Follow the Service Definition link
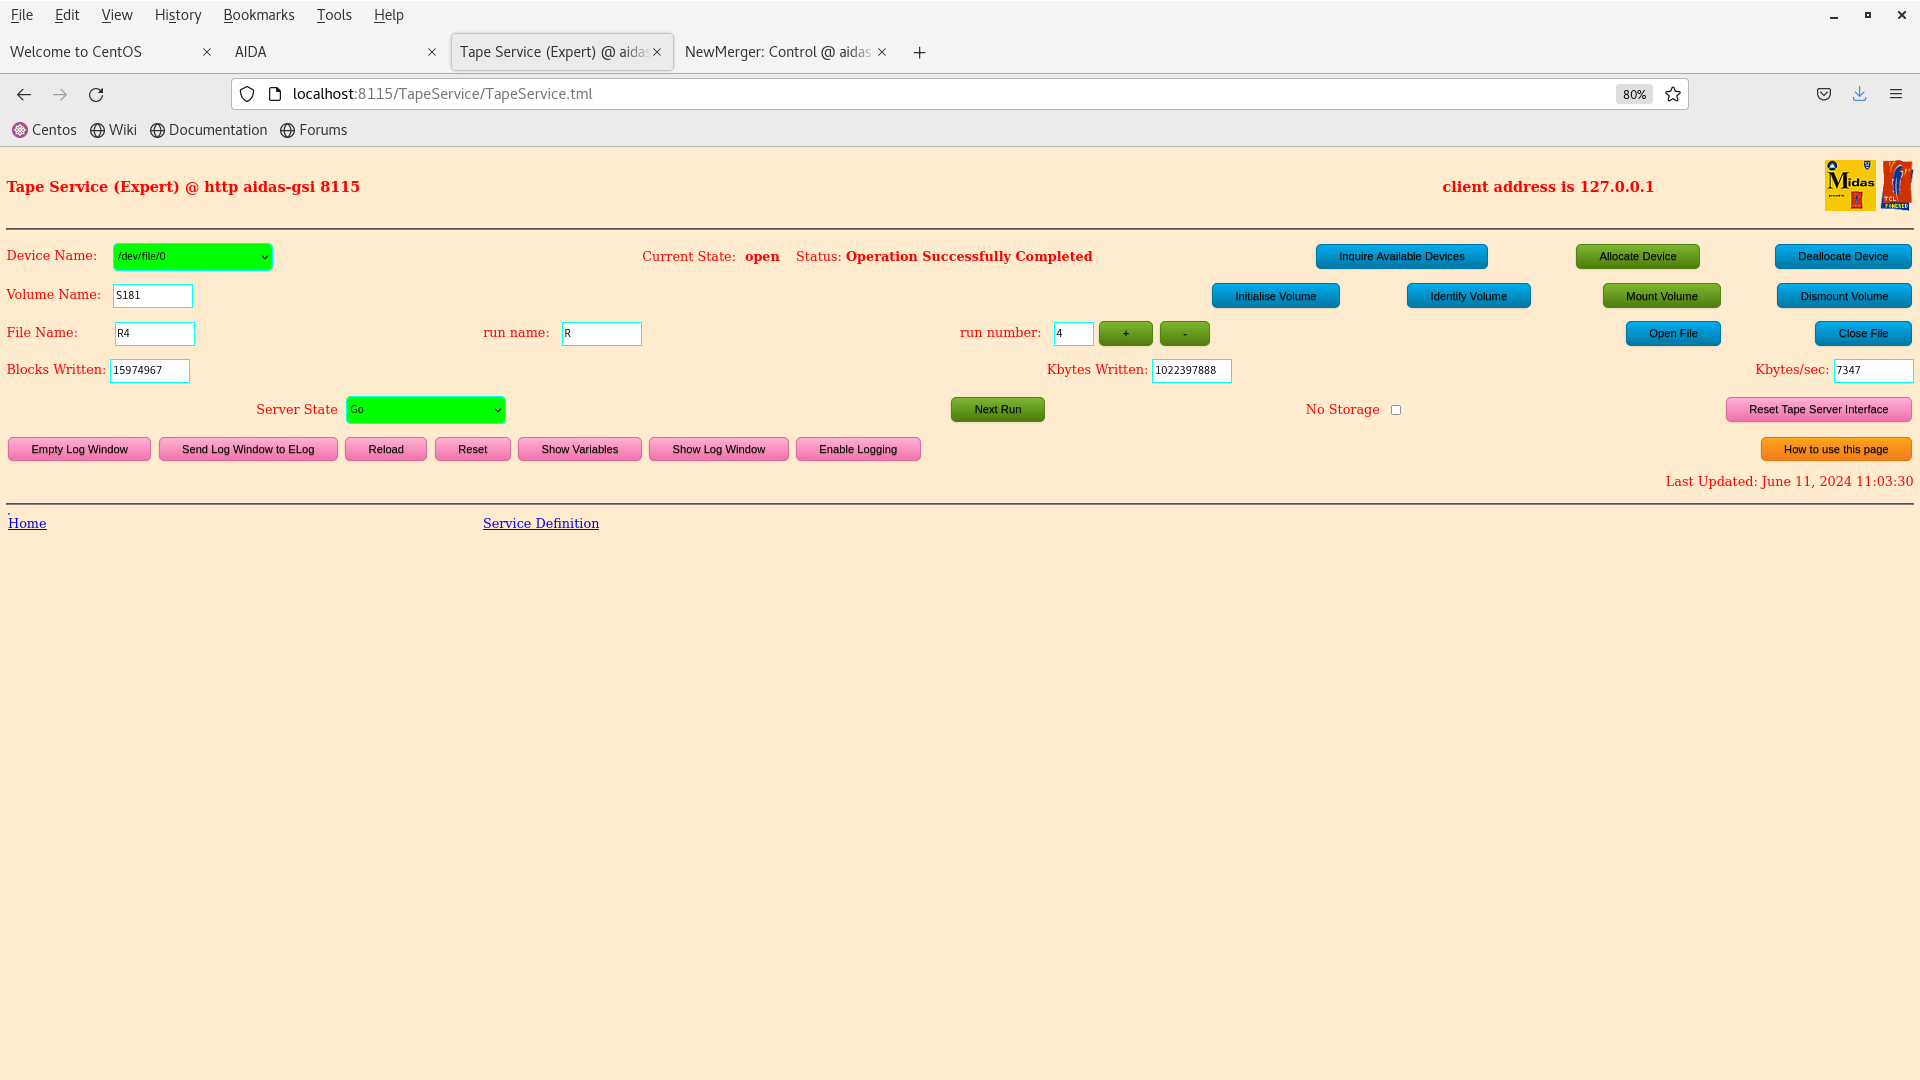 540,523
